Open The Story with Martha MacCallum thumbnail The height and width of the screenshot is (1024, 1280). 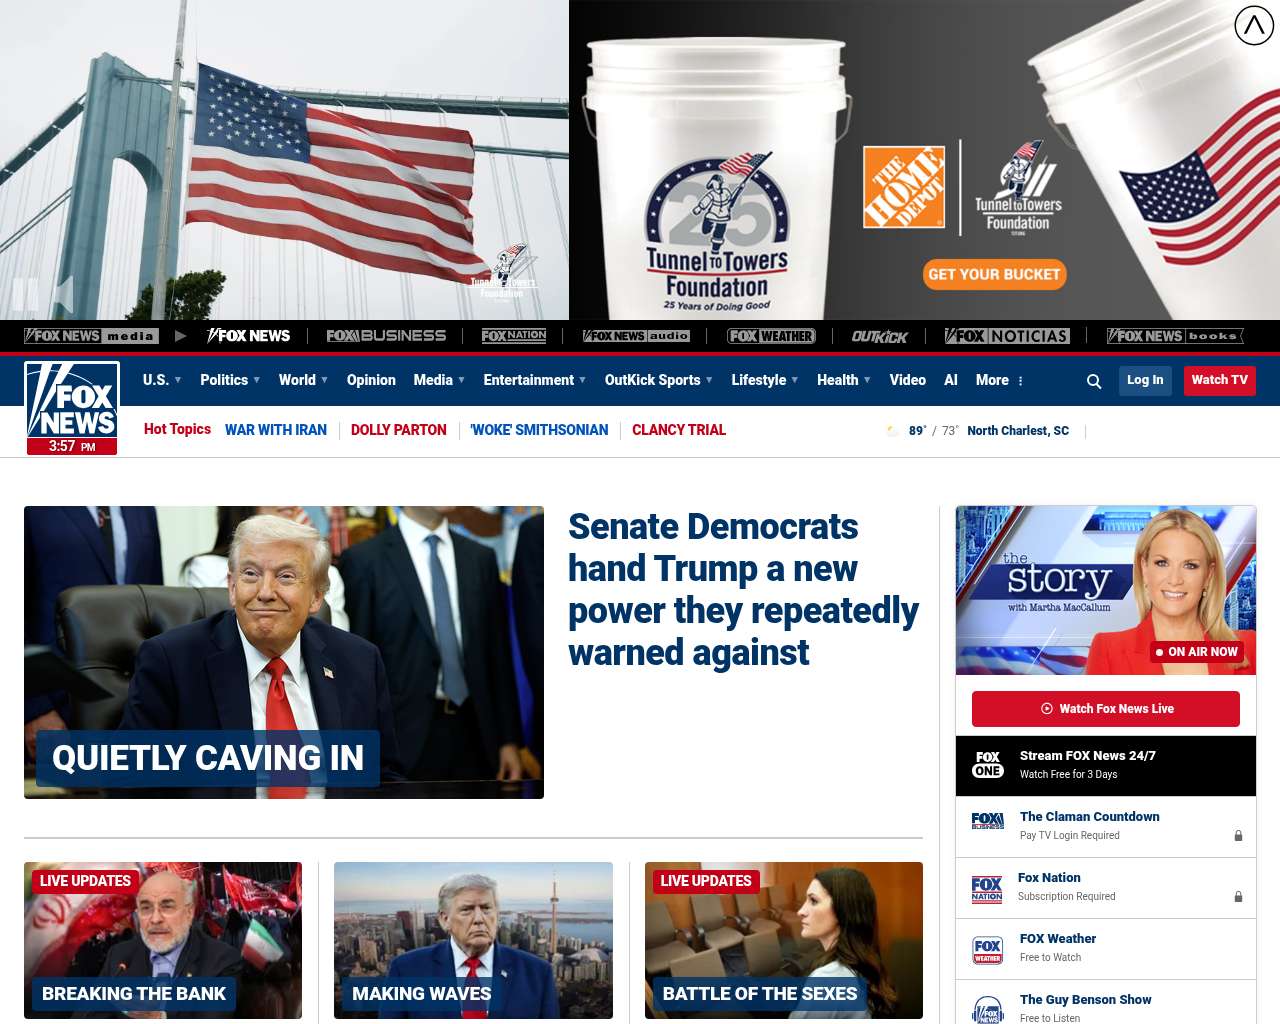click(1106, 590)
